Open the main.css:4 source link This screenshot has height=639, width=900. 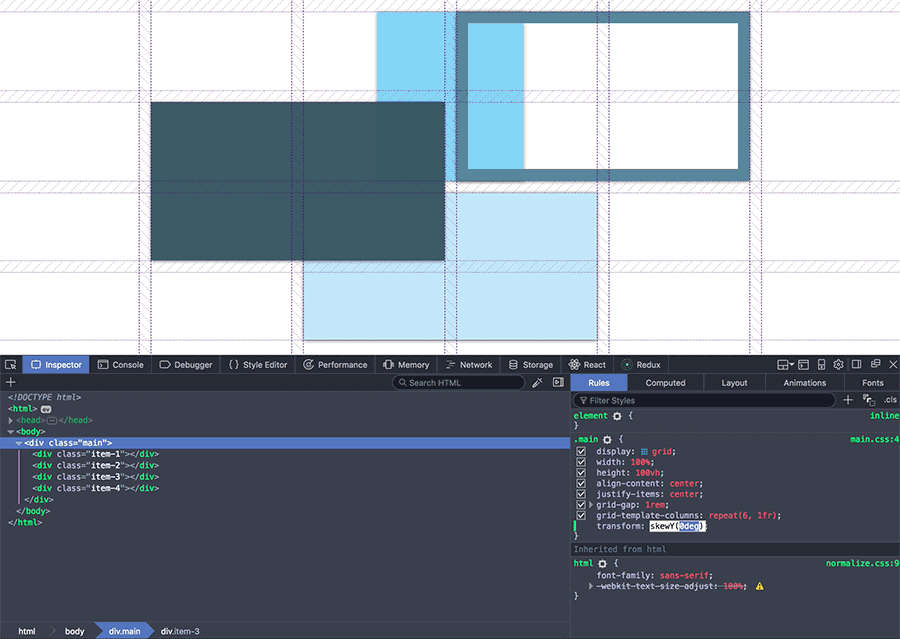(875, 439)
